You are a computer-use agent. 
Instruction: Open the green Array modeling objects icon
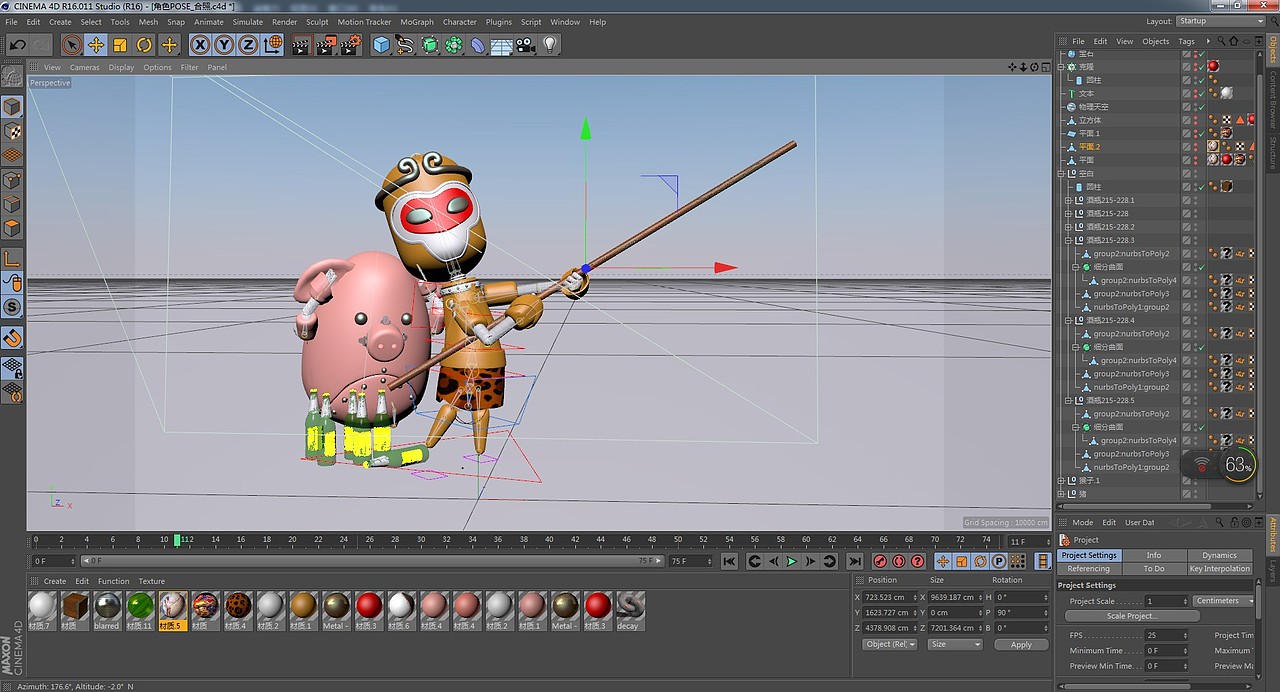pos(454,45)
